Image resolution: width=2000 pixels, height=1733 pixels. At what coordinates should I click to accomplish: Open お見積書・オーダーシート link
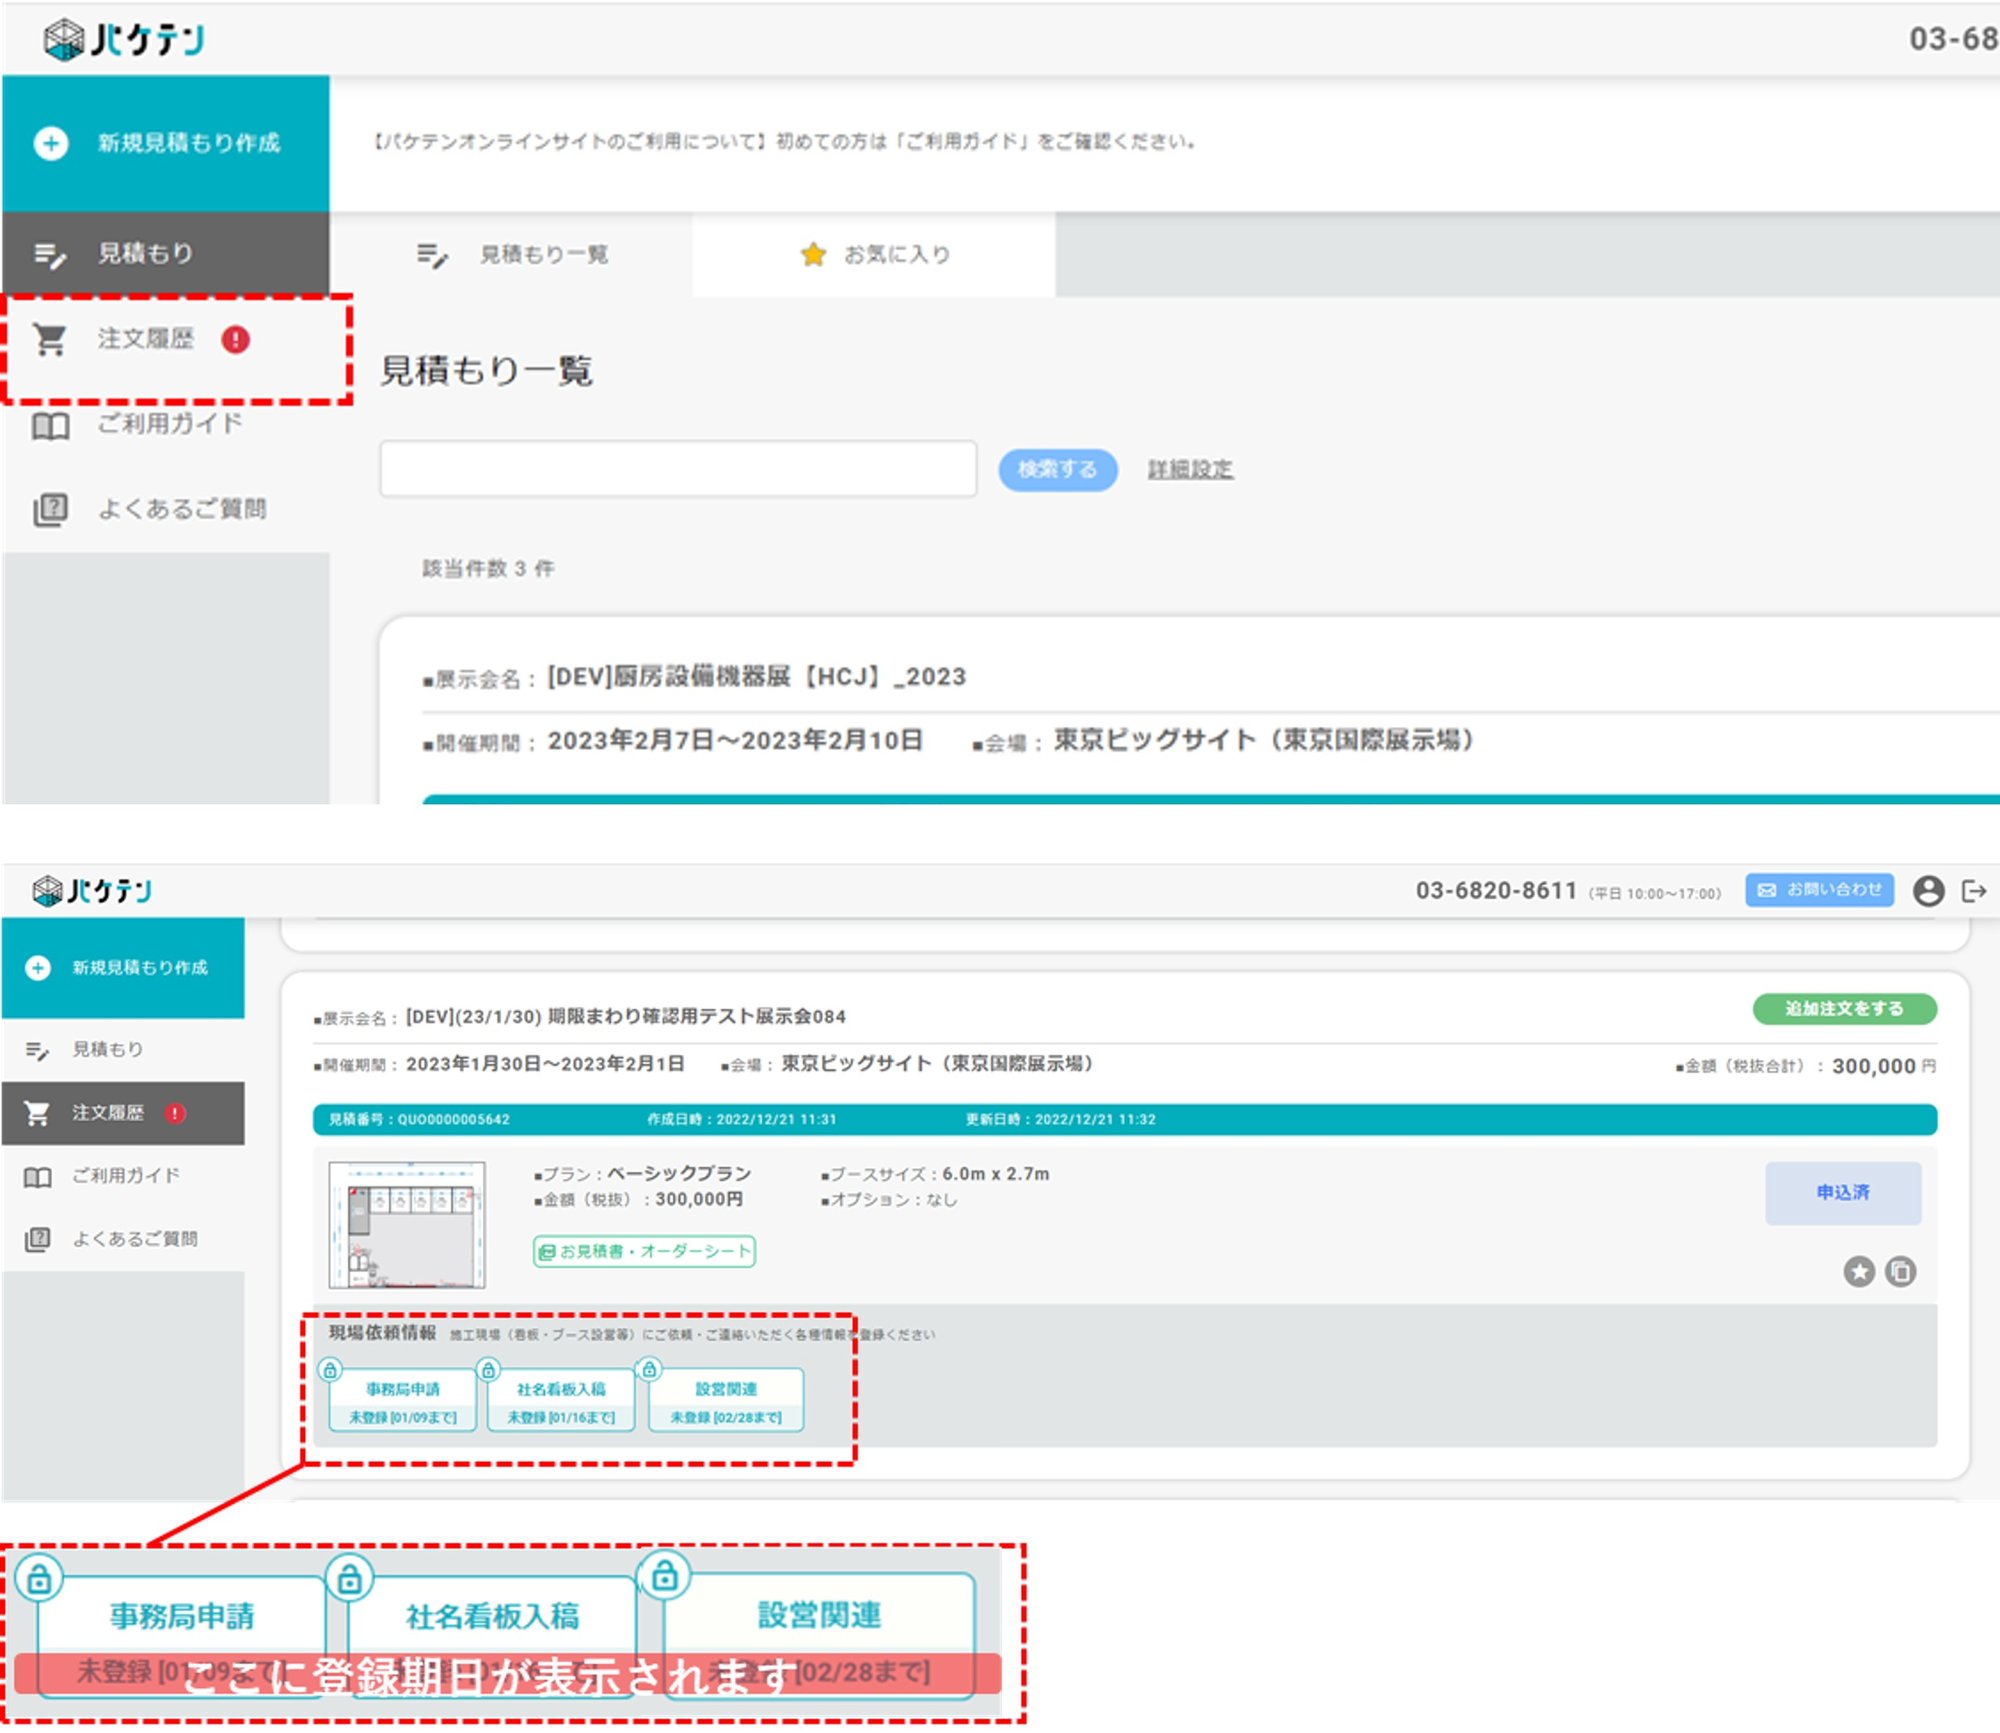click(645, 1251)
